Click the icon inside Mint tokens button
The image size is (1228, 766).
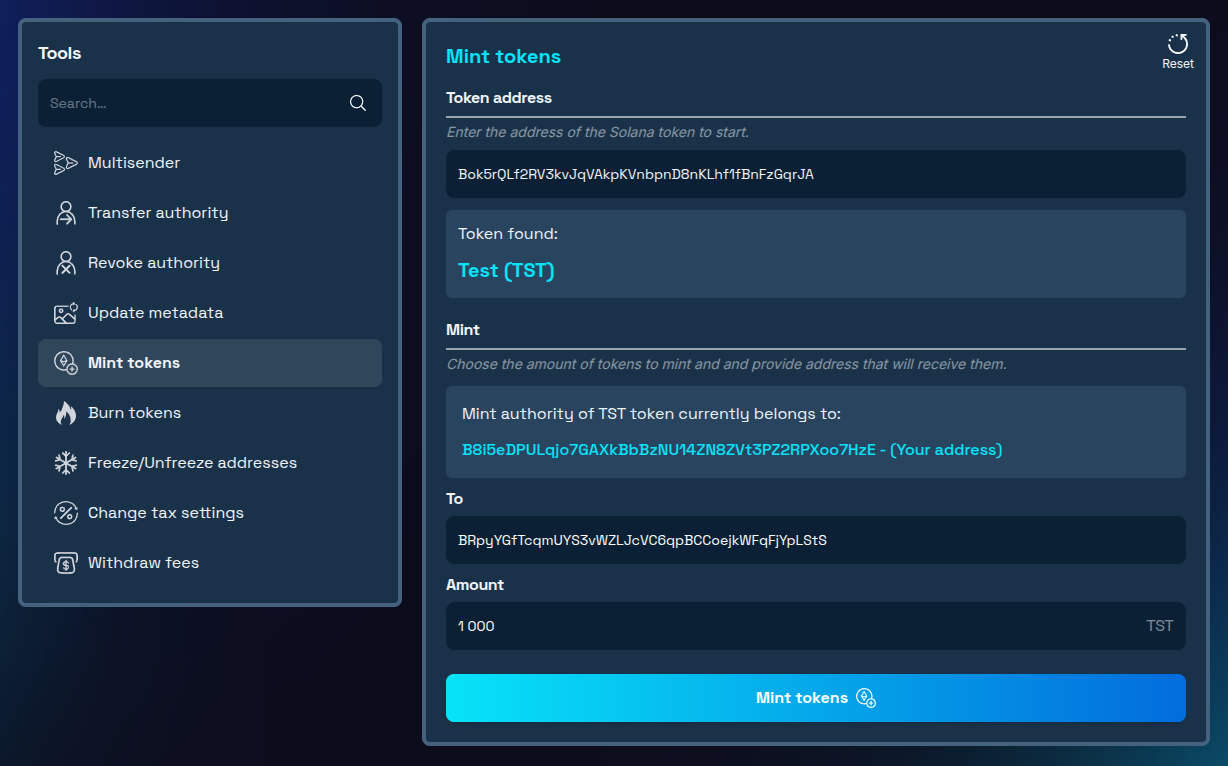[866, 698]
